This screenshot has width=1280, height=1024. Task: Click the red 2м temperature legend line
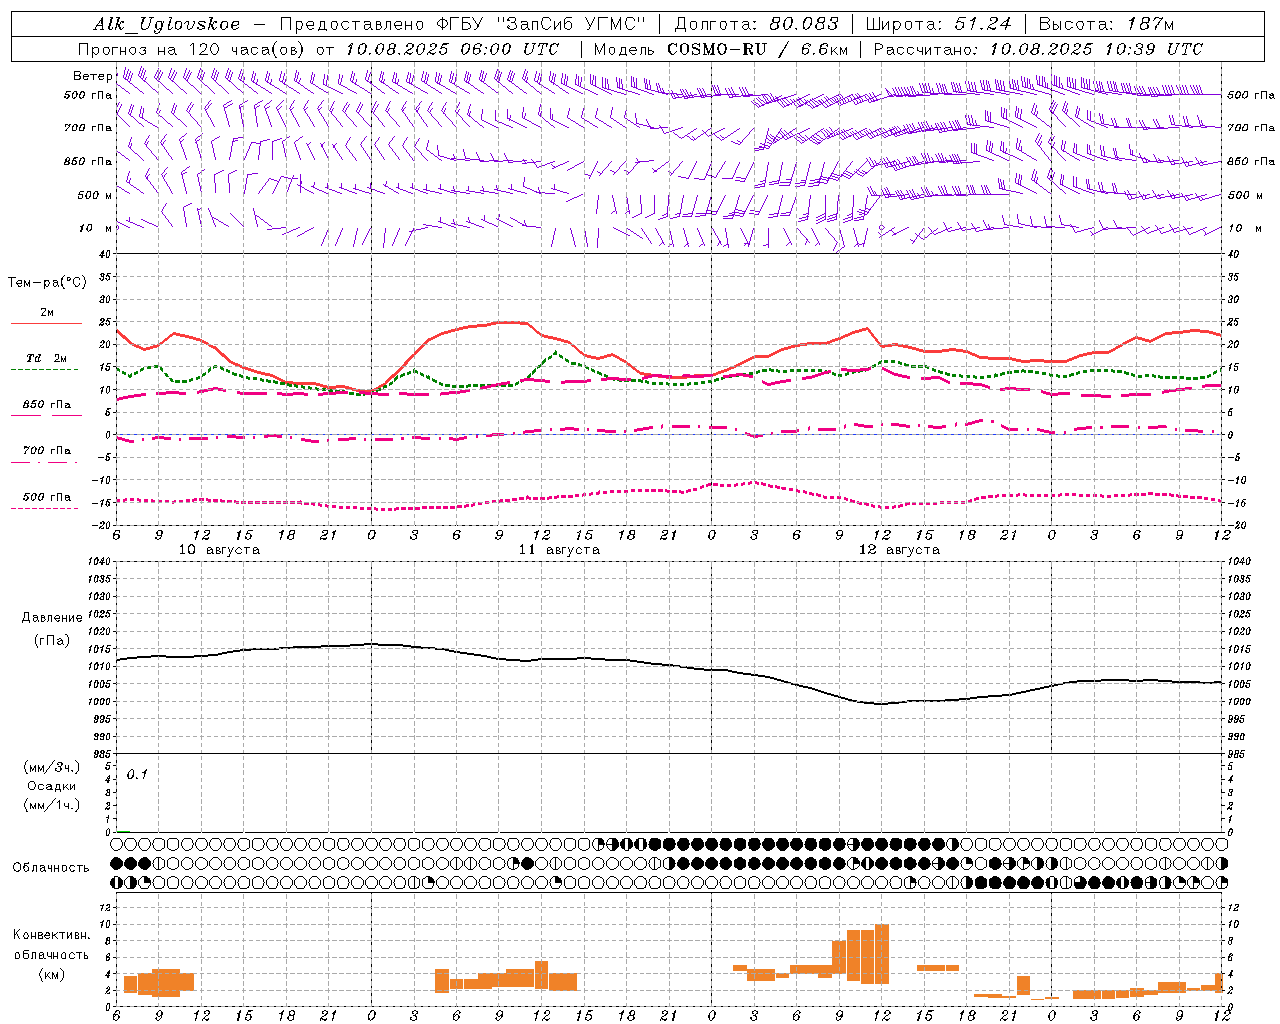[46, 324]
